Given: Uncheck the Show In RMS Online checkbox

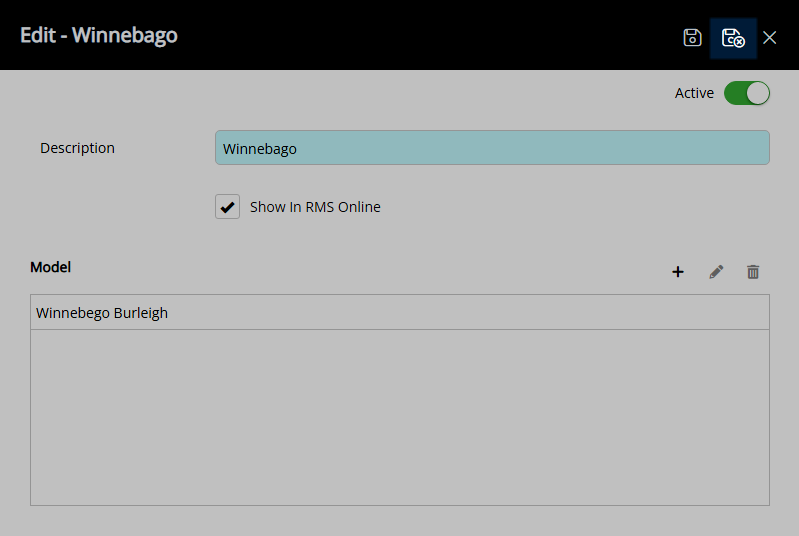Looking at the screenshot, I should tap(228, 207).
